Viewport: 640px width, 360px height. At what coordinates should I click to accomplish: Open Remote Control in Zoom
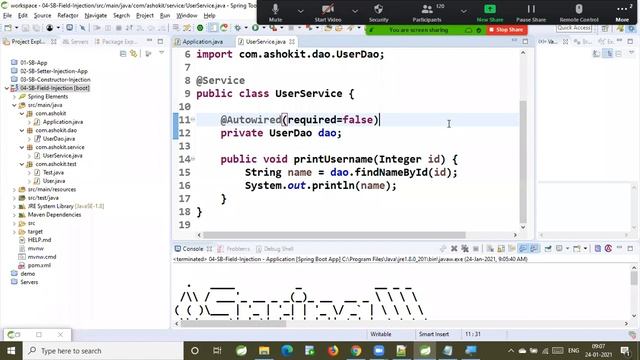click(x=579, y=13)
